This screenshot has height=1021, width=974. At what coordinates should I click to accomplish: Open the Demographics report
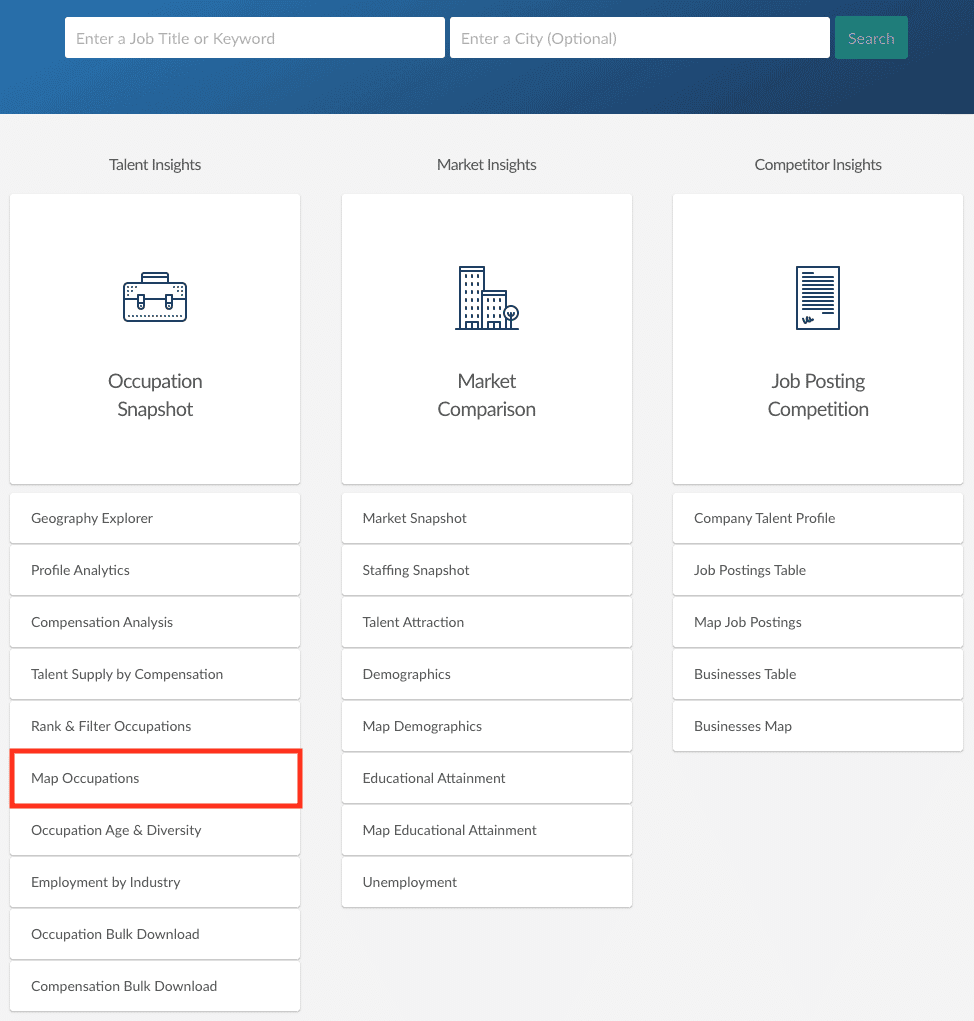pyautogui.click(x=486, y=674)
